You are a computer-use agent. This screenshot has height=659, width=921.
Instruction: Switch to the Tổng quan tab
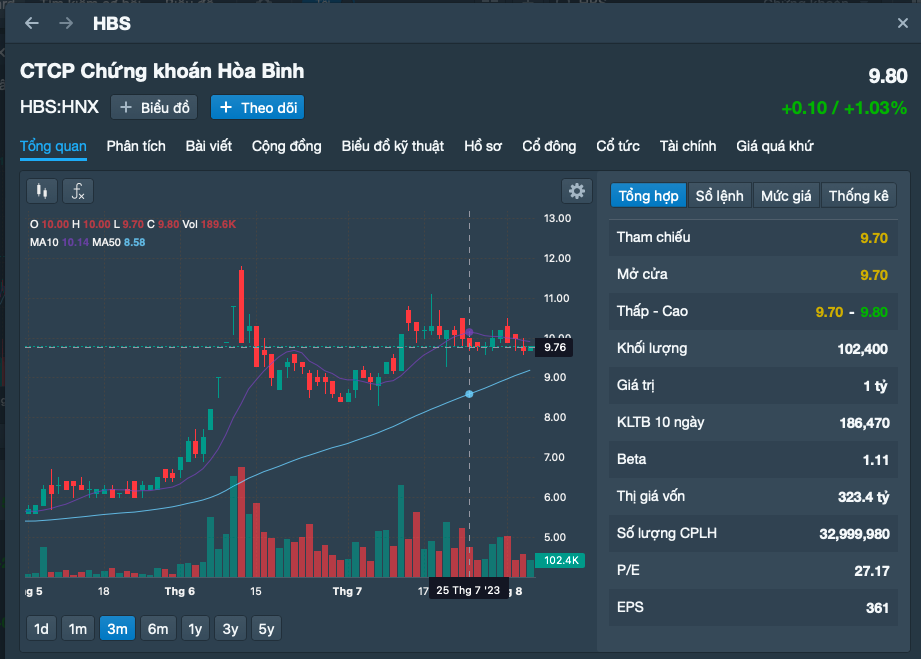point(53,146)
